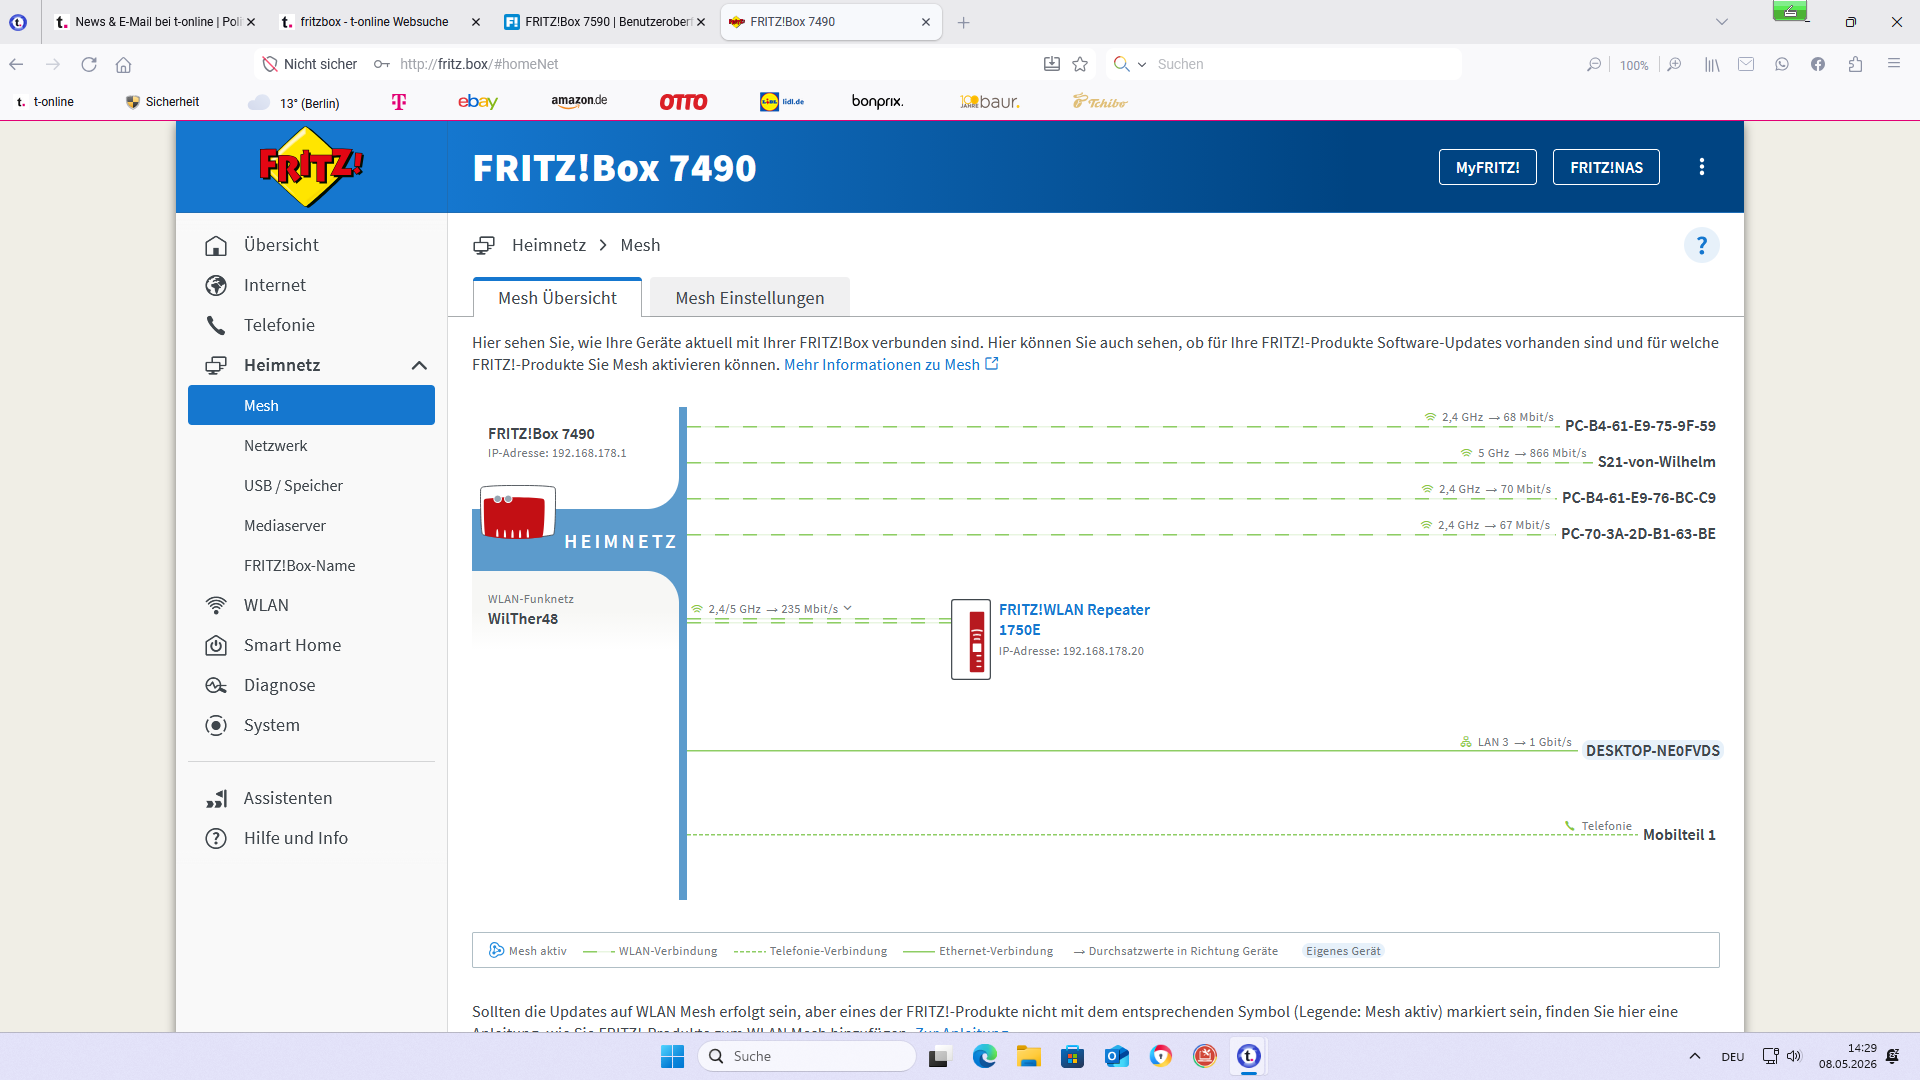Click the taskbar Suche search box
Viewport: 1920px width, 1080px height.
pos(807,1056)
